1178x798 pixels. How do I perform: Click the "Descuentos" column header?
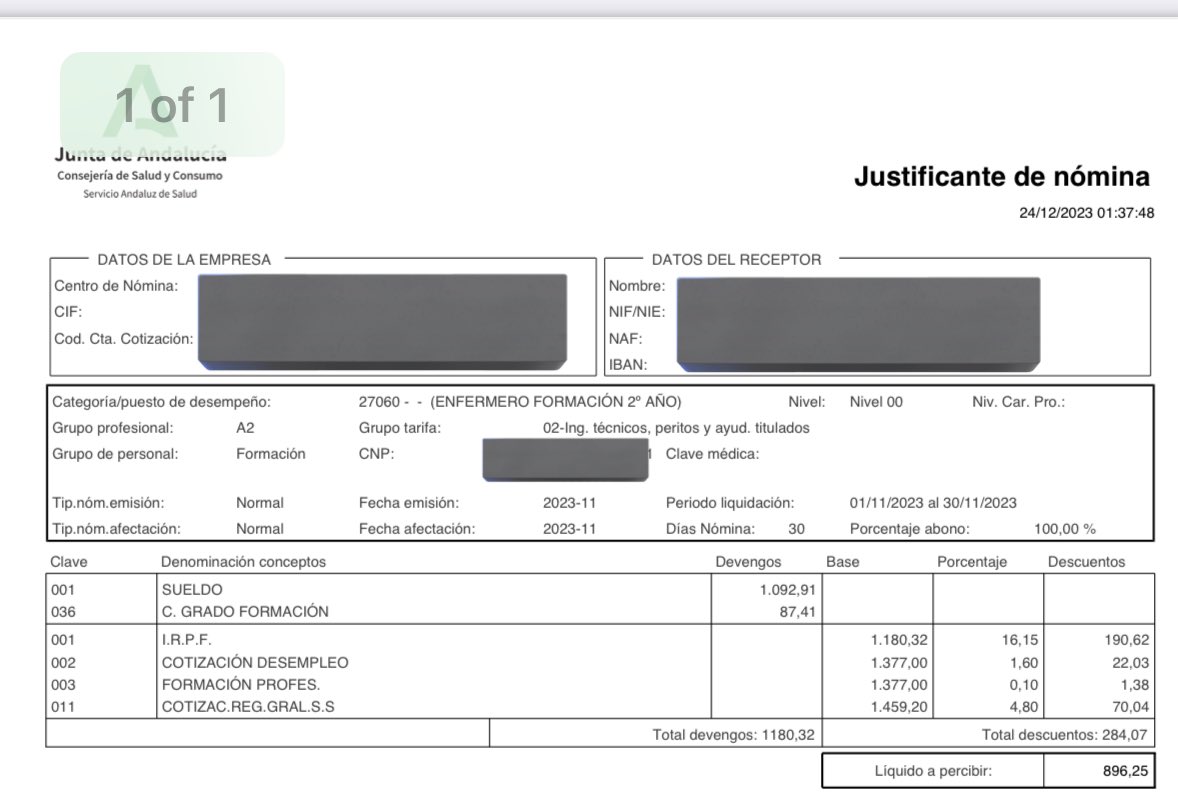coord(1086,562)
